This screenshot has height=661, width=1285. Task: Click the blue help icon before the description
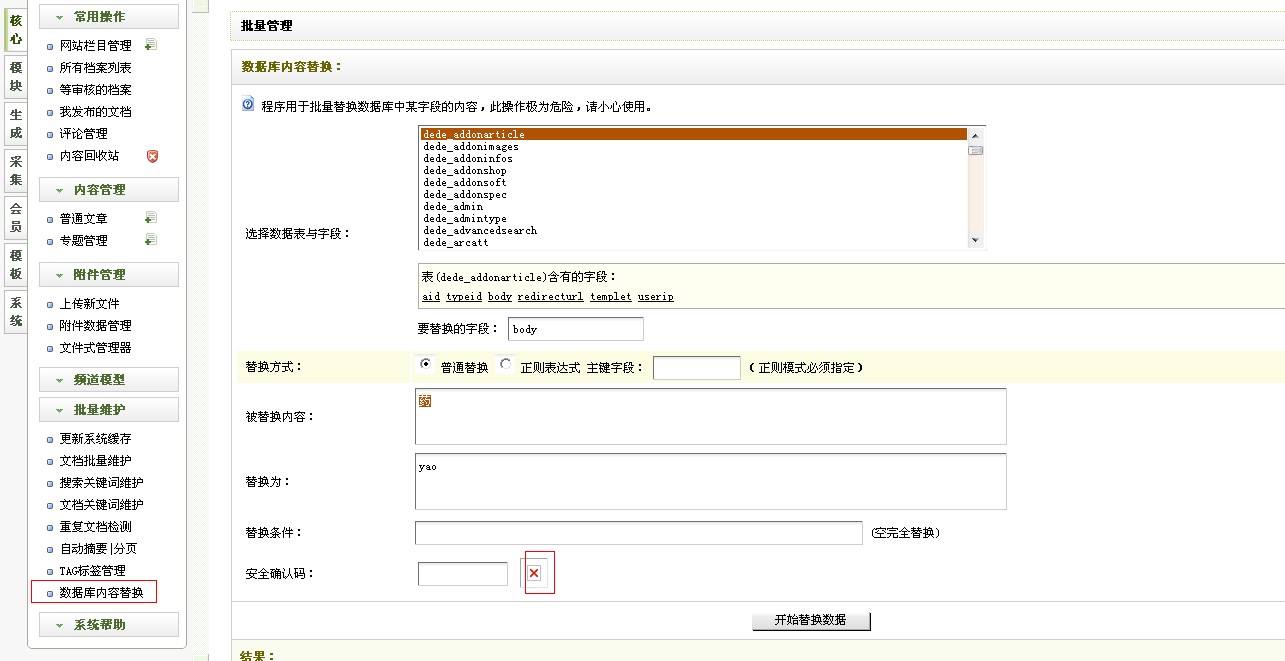tap(248, 104)
